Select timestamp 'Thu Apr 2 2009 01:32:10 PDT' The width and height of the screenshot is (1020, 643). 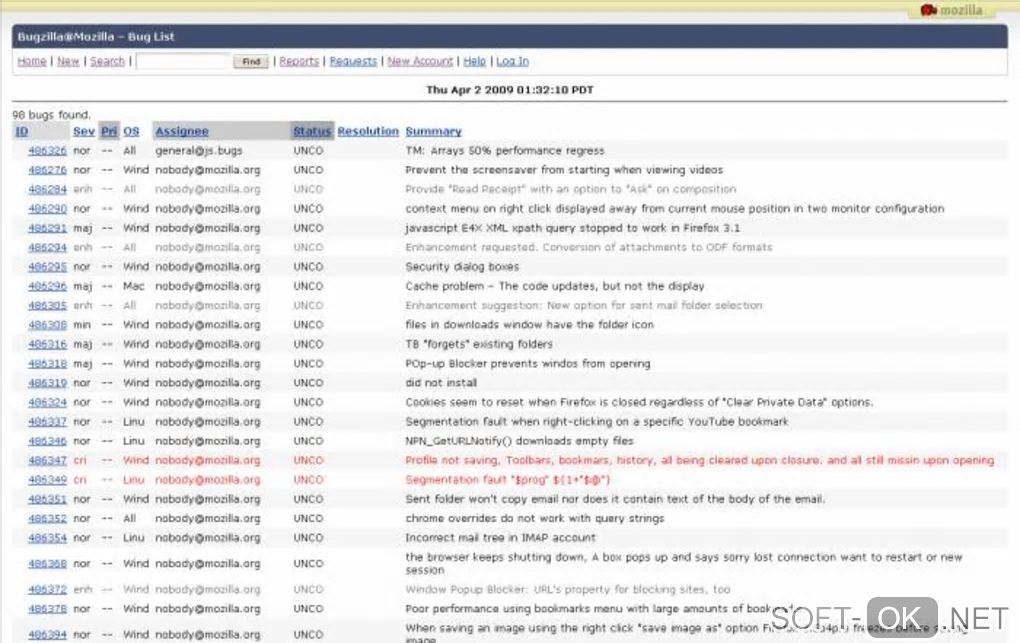[x=510, y=90]
